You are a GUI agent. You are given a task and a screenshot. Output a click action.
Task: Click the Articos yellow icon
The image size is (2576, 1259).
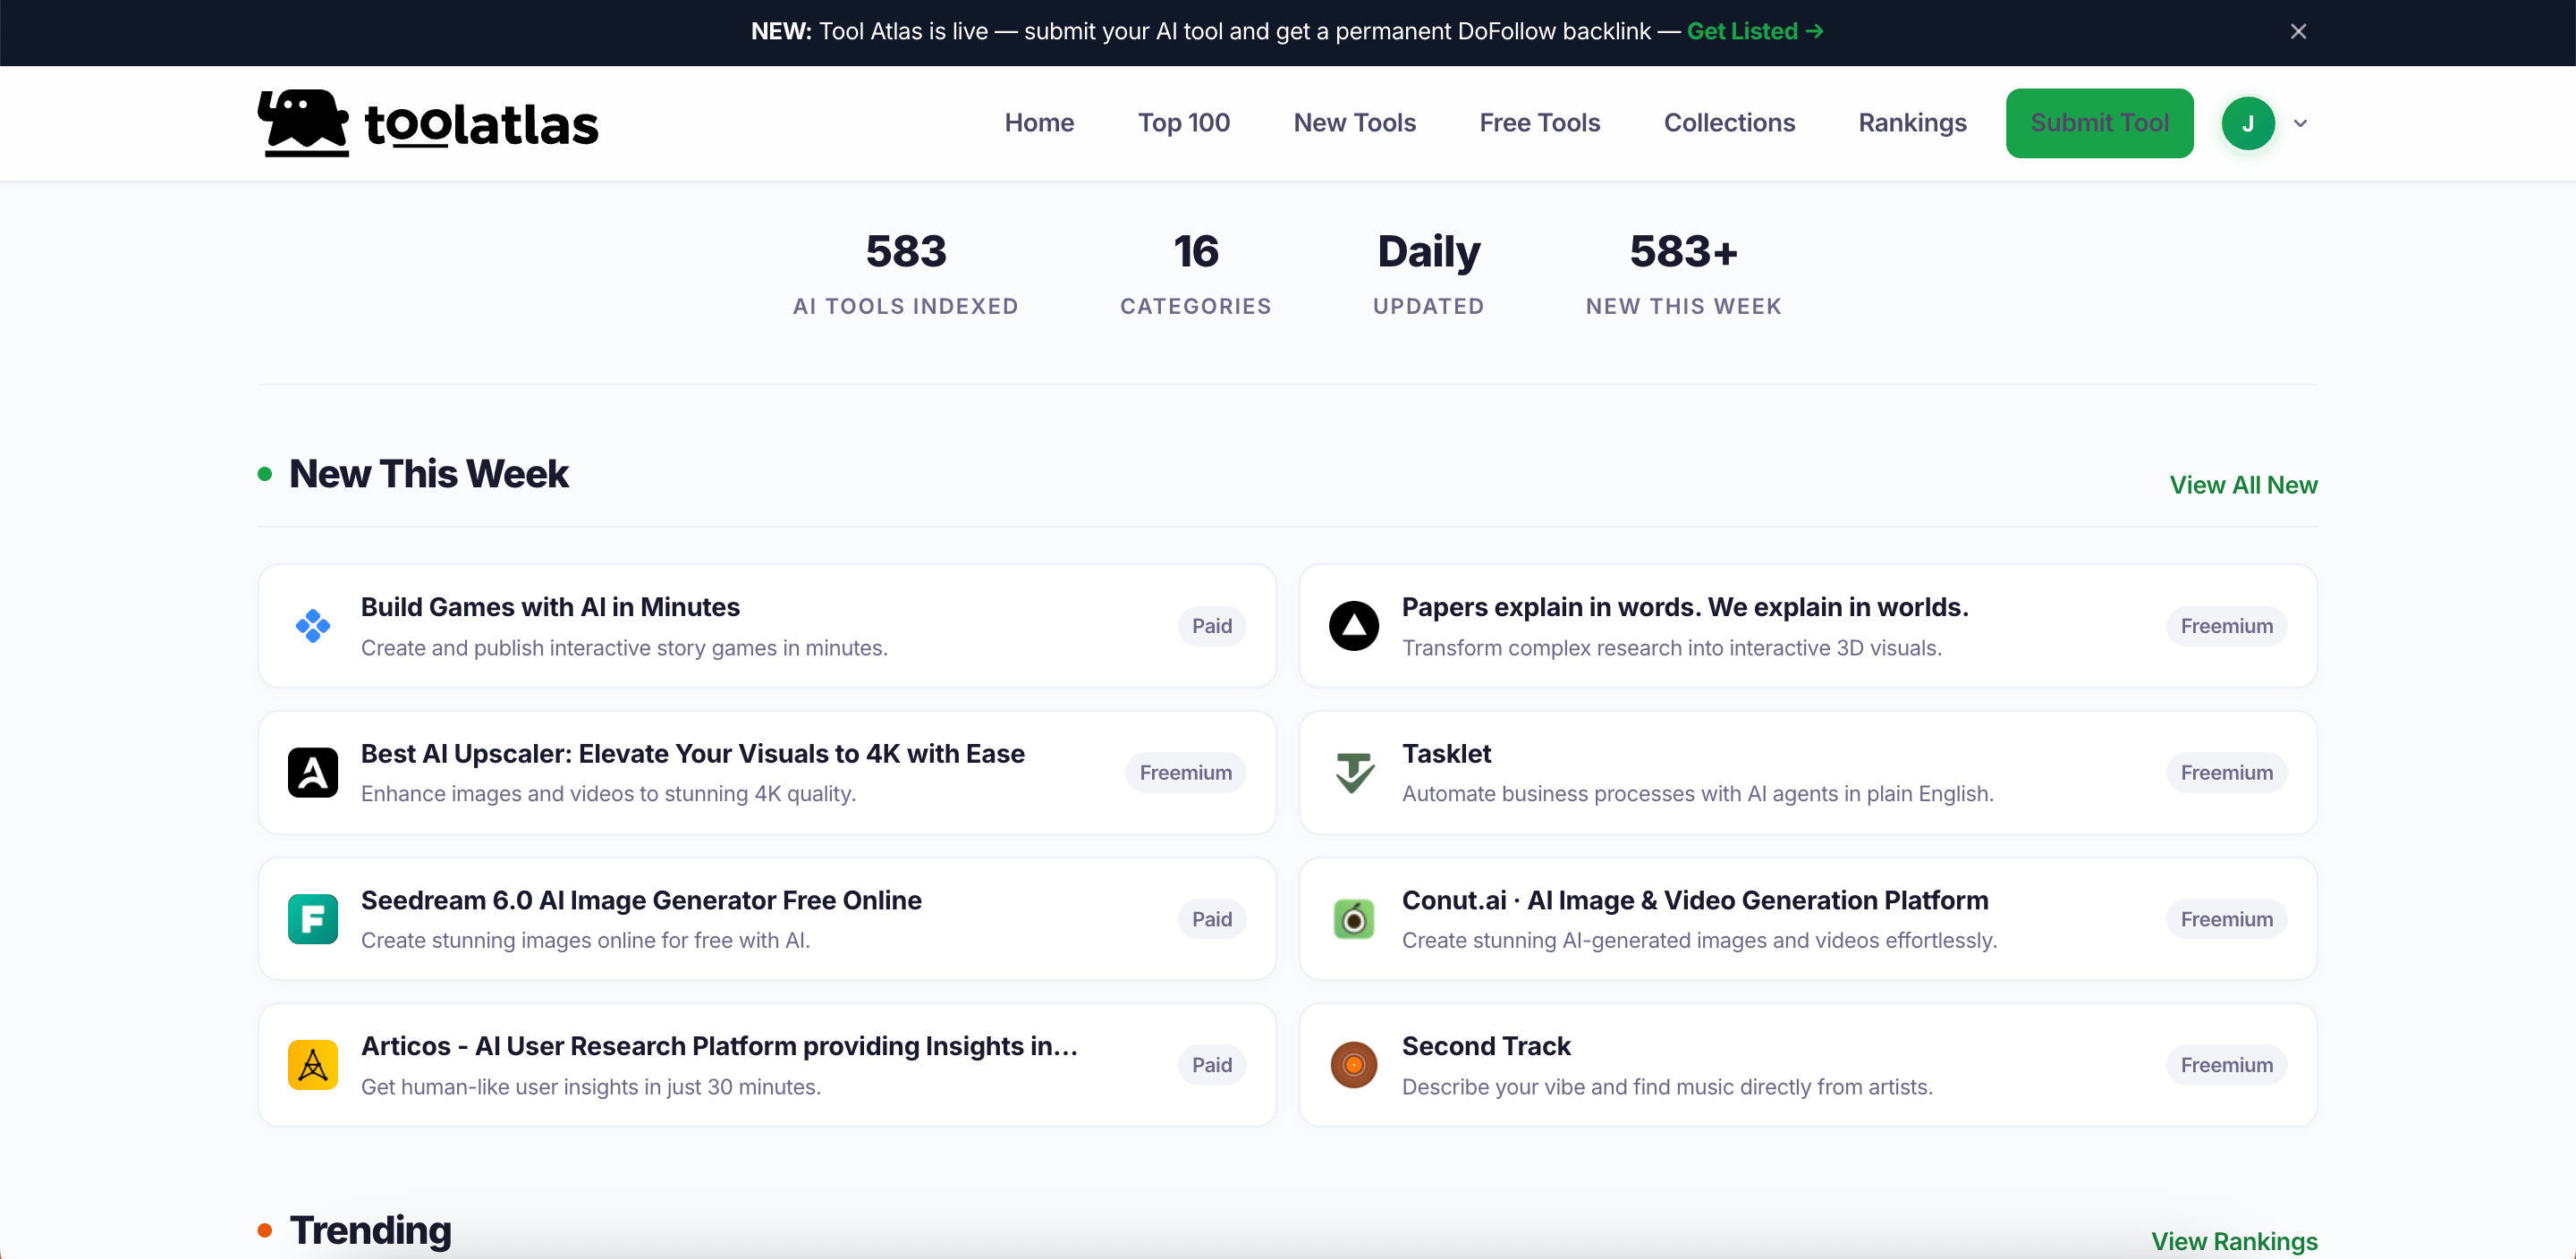pos(313,1064)
